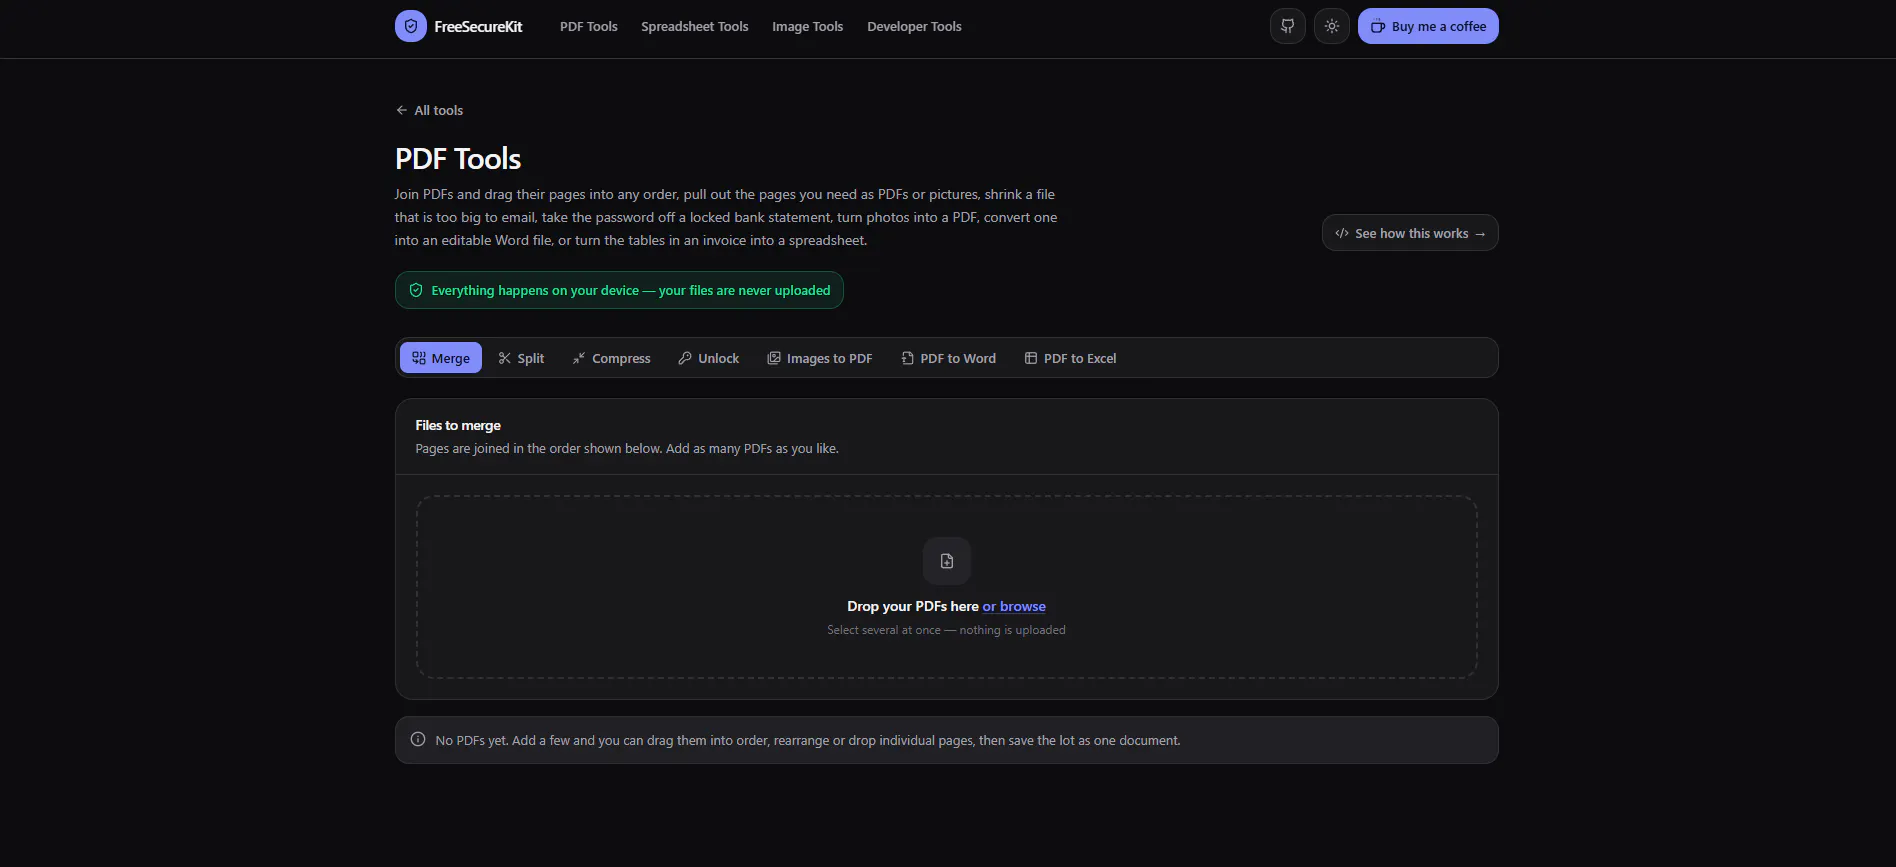Switch to the PDF to Excel tab
Image resolution: width=1896 pixels, height=867 pixels.
[1071, 358]
